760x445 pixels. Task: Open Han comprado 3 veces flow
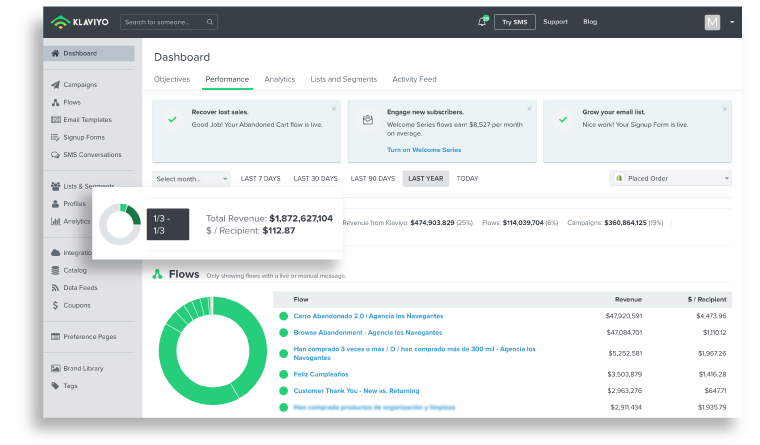[414, 353]
